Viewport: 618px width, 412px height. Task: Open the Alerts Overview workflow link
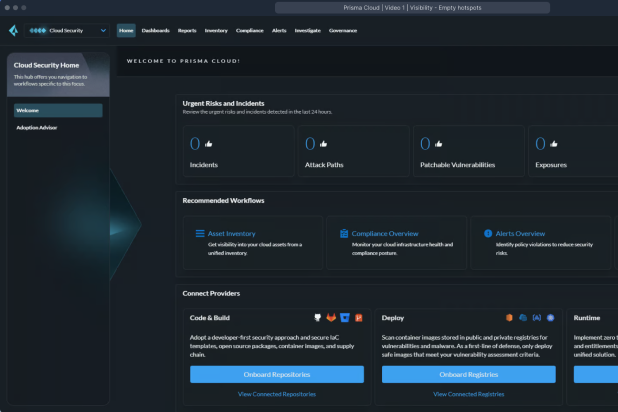click(520, 234)
